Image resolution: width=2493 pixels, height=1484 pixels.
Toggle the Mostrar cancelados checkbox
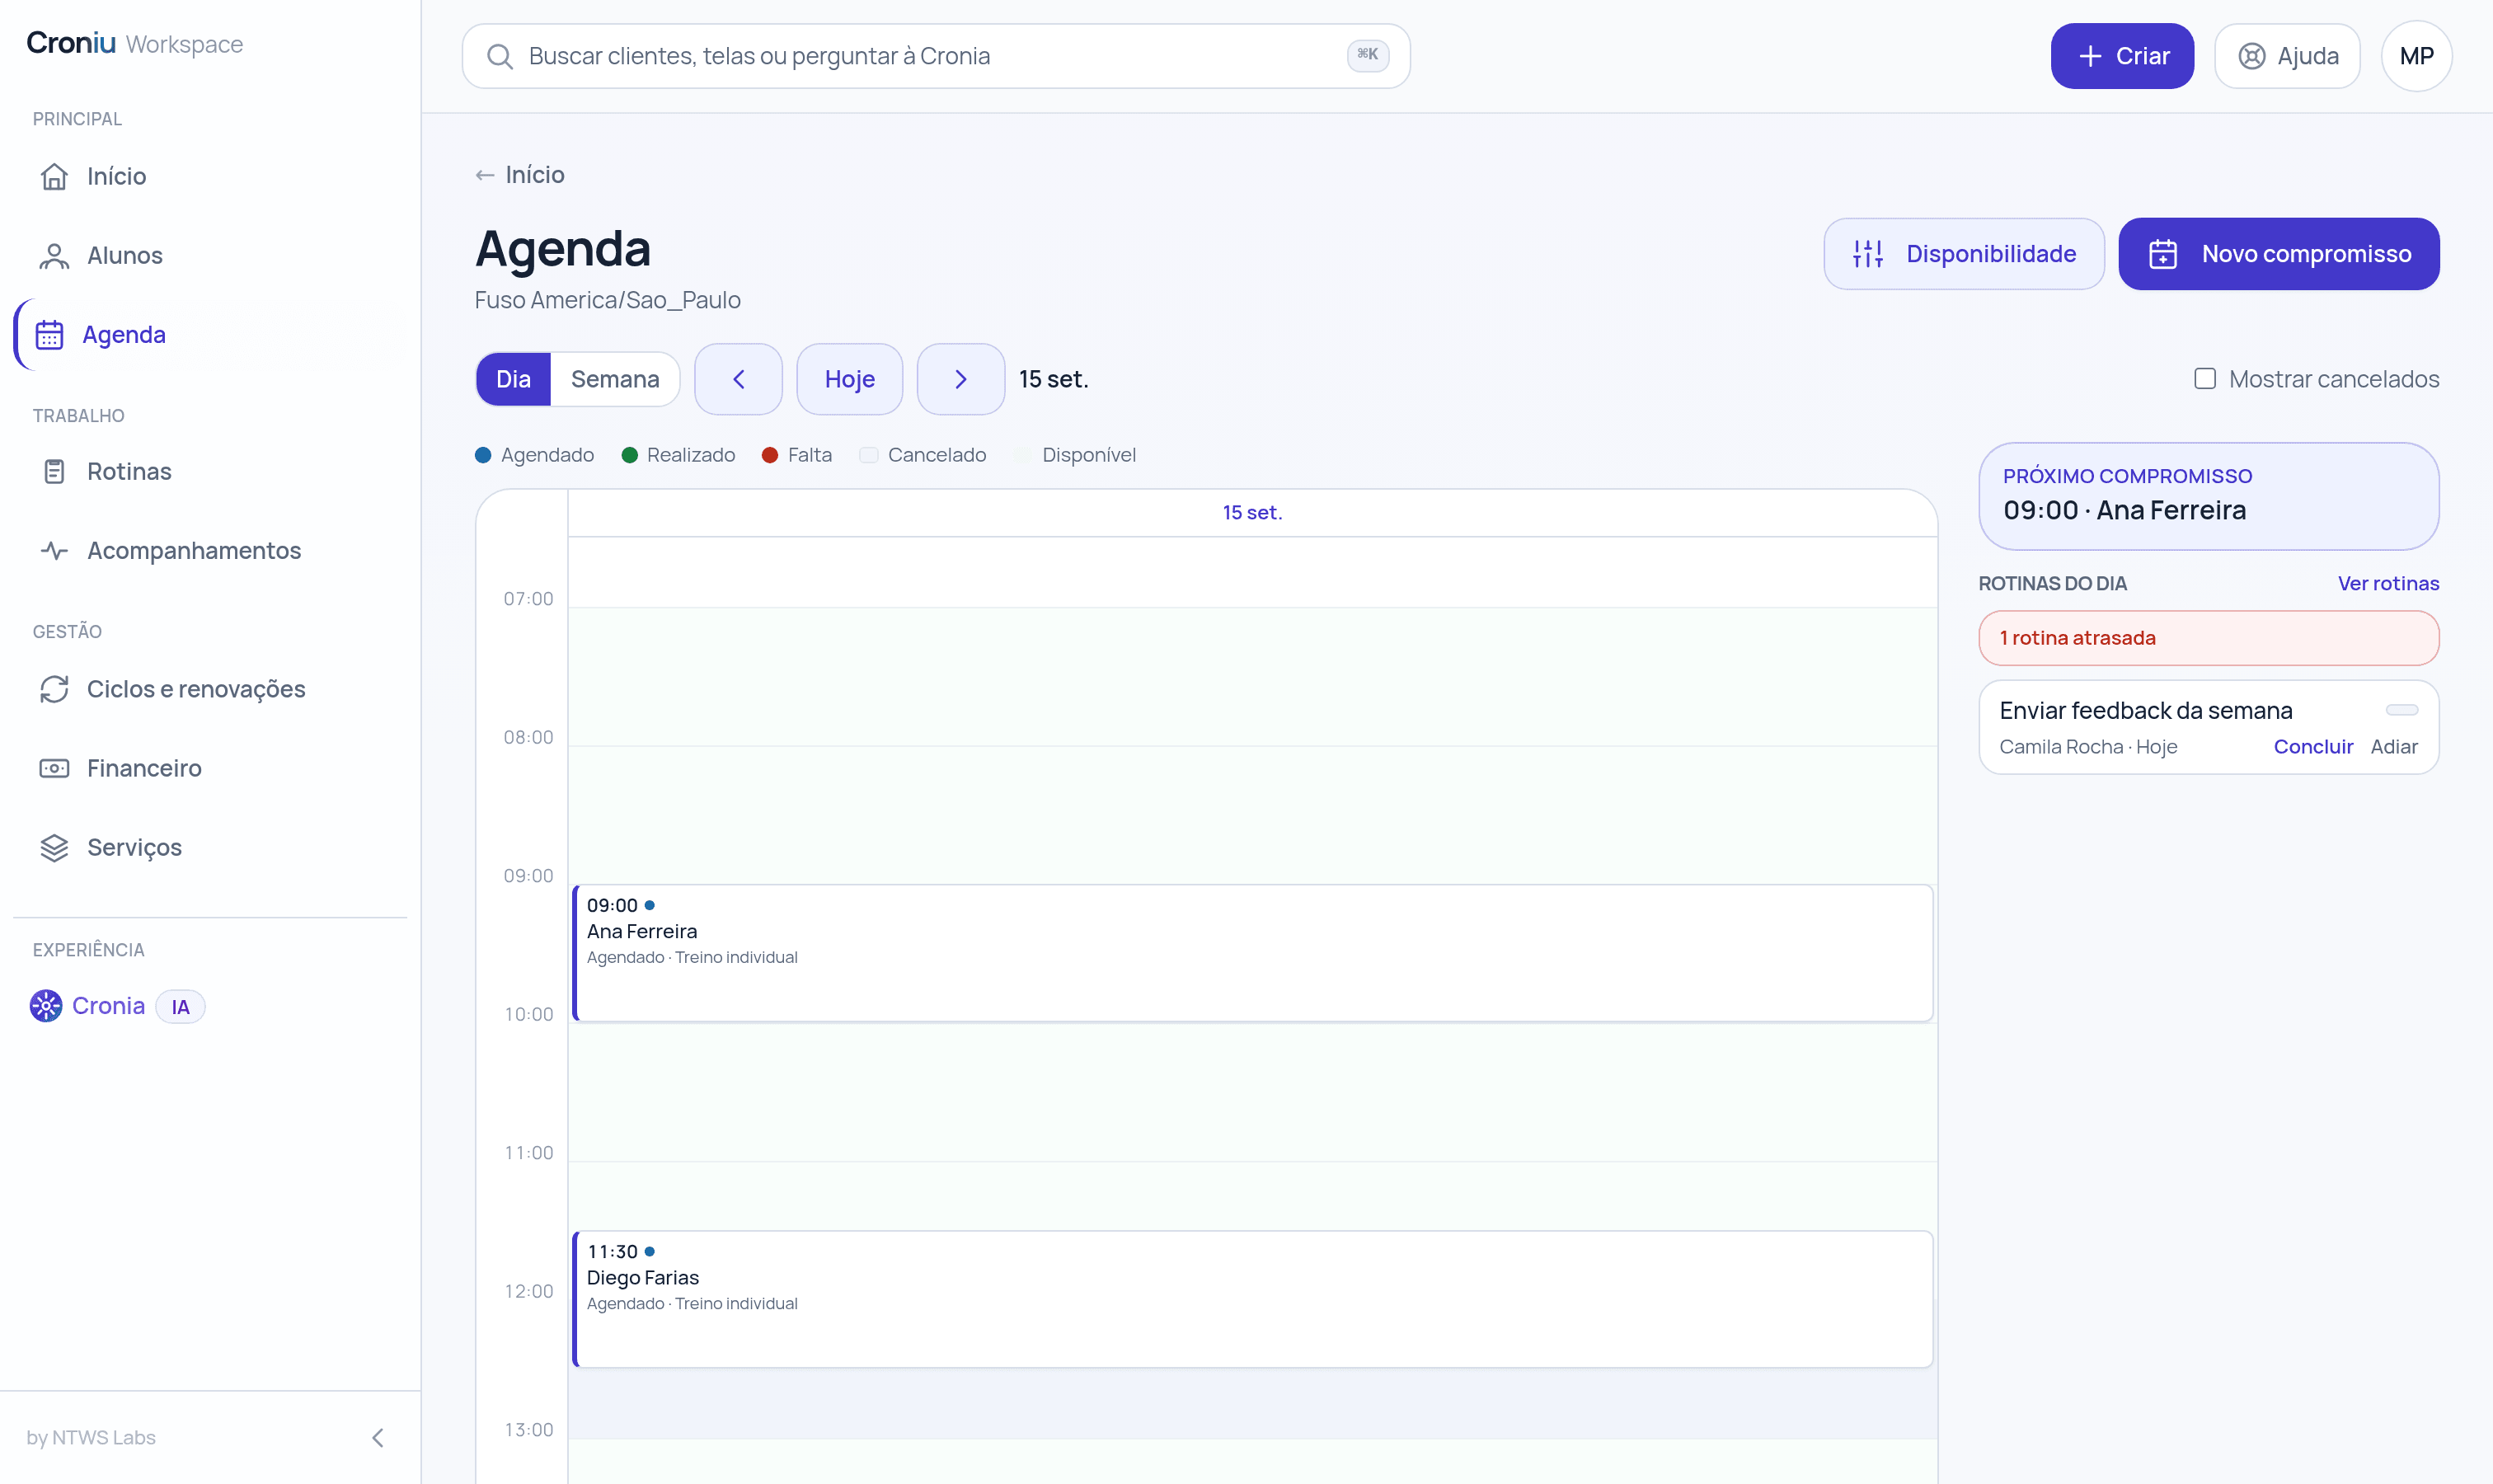pyautogui.click(x=2204, y=378)
